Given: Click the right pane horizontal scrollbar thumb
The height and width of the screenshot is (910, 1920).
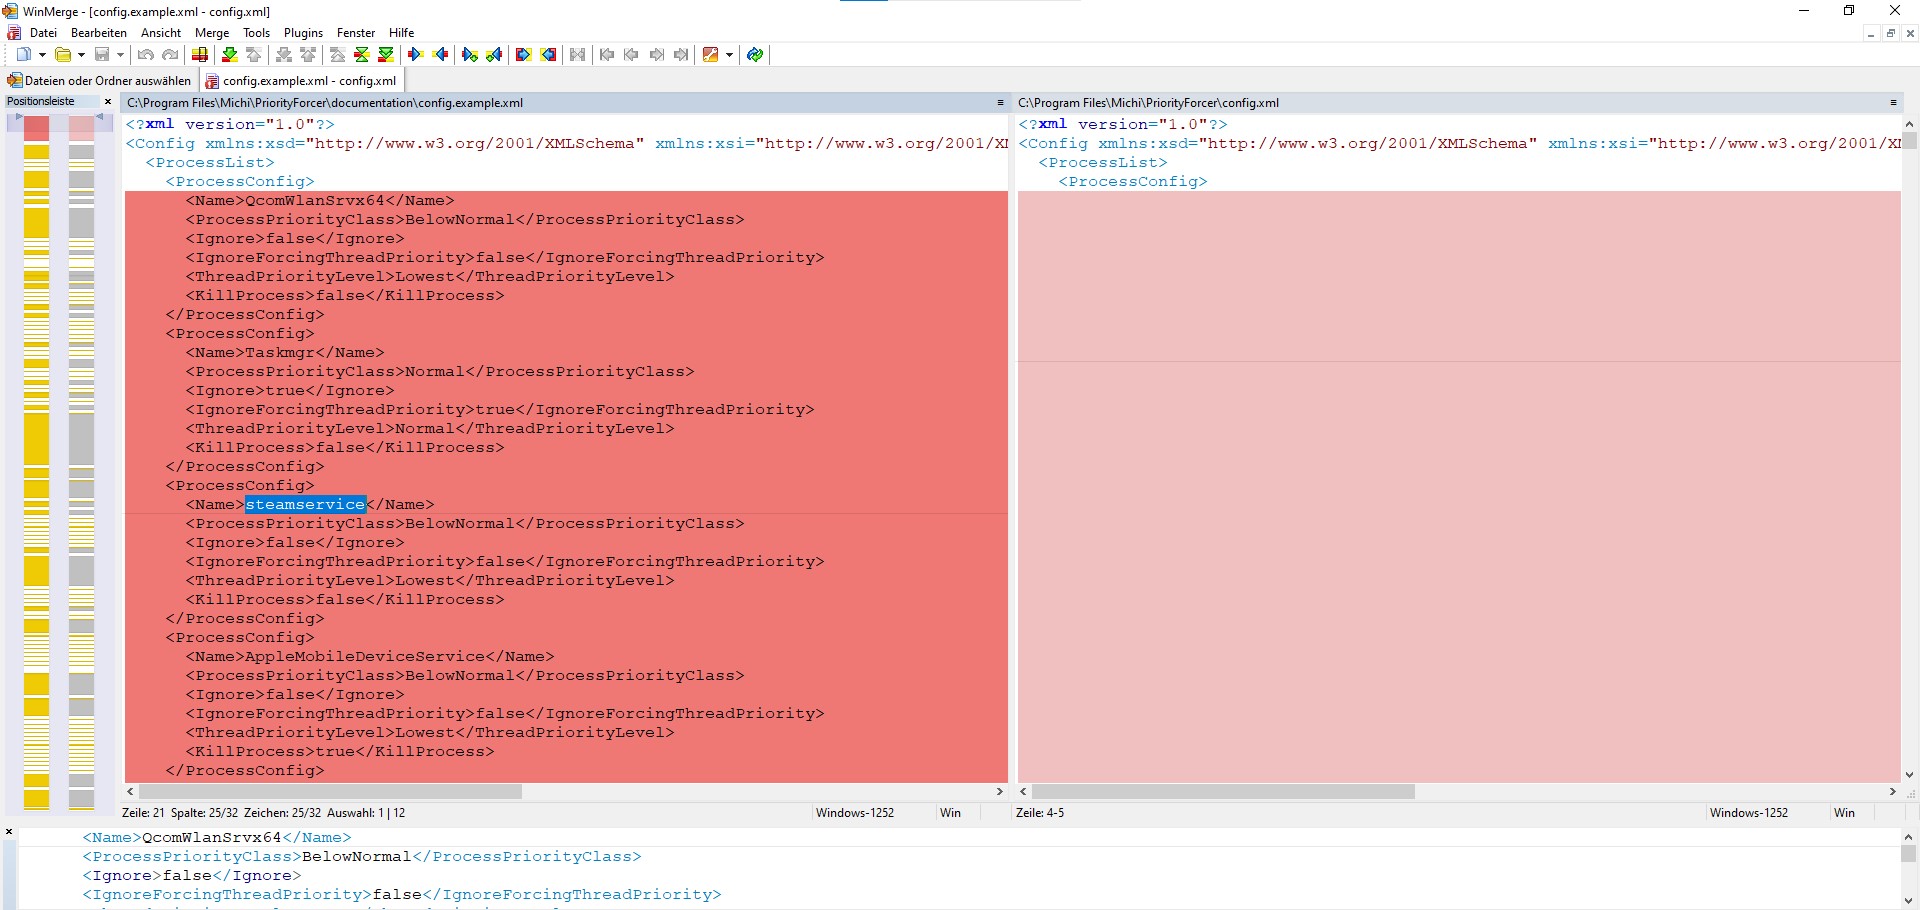Looking at the screenshot, I should [x=1223, y=791].
